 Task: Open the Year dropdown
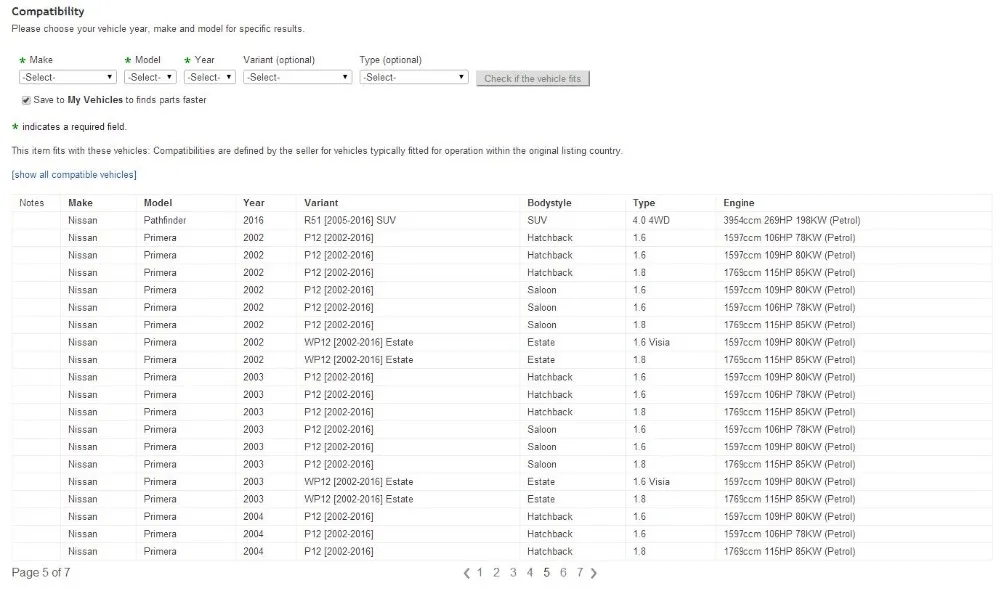pyautogui.click(x=210, y=77)
